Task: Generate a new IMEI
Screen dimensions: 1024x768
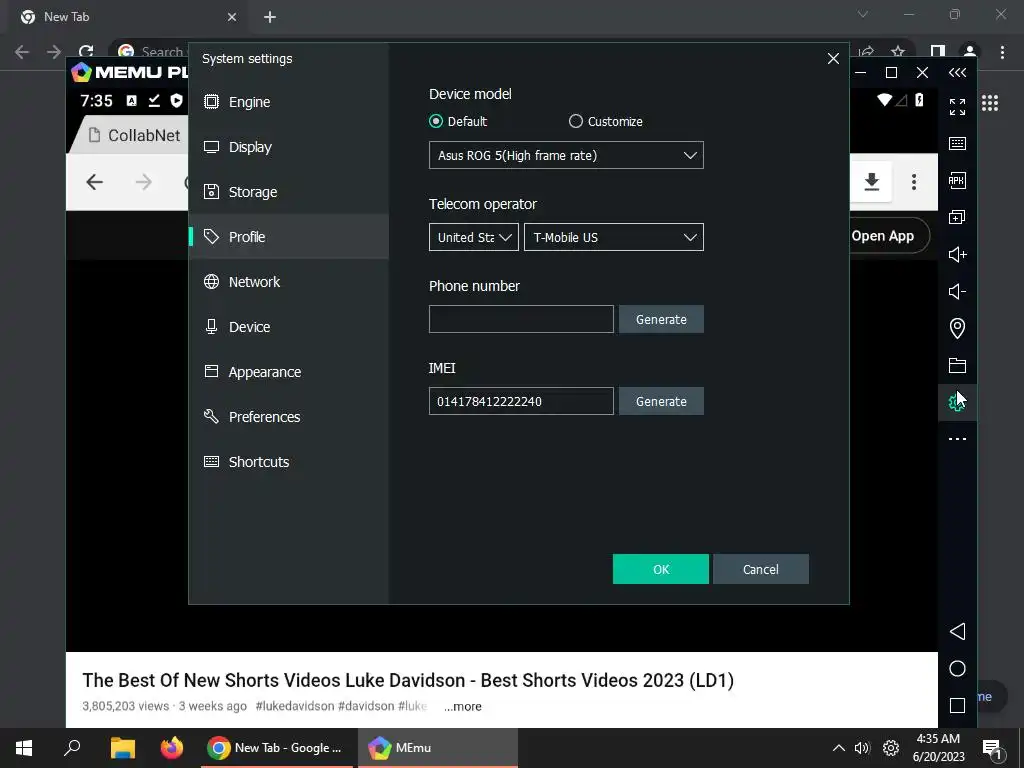Action: 661,401
